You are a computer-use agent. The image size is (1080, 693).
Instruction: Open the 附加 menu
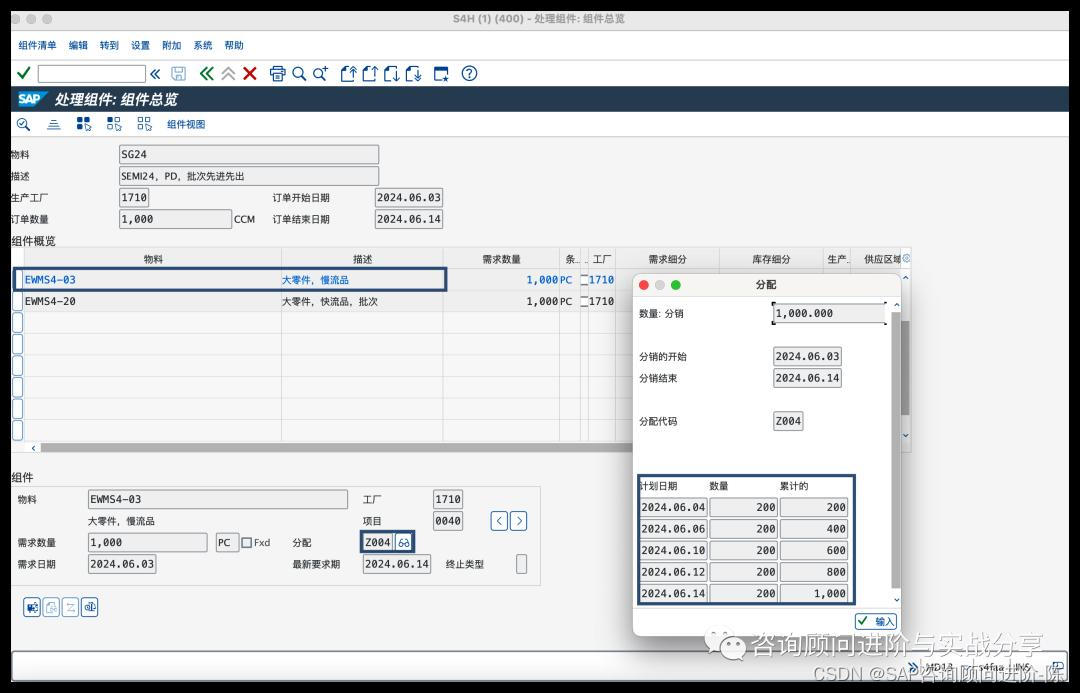172,45
